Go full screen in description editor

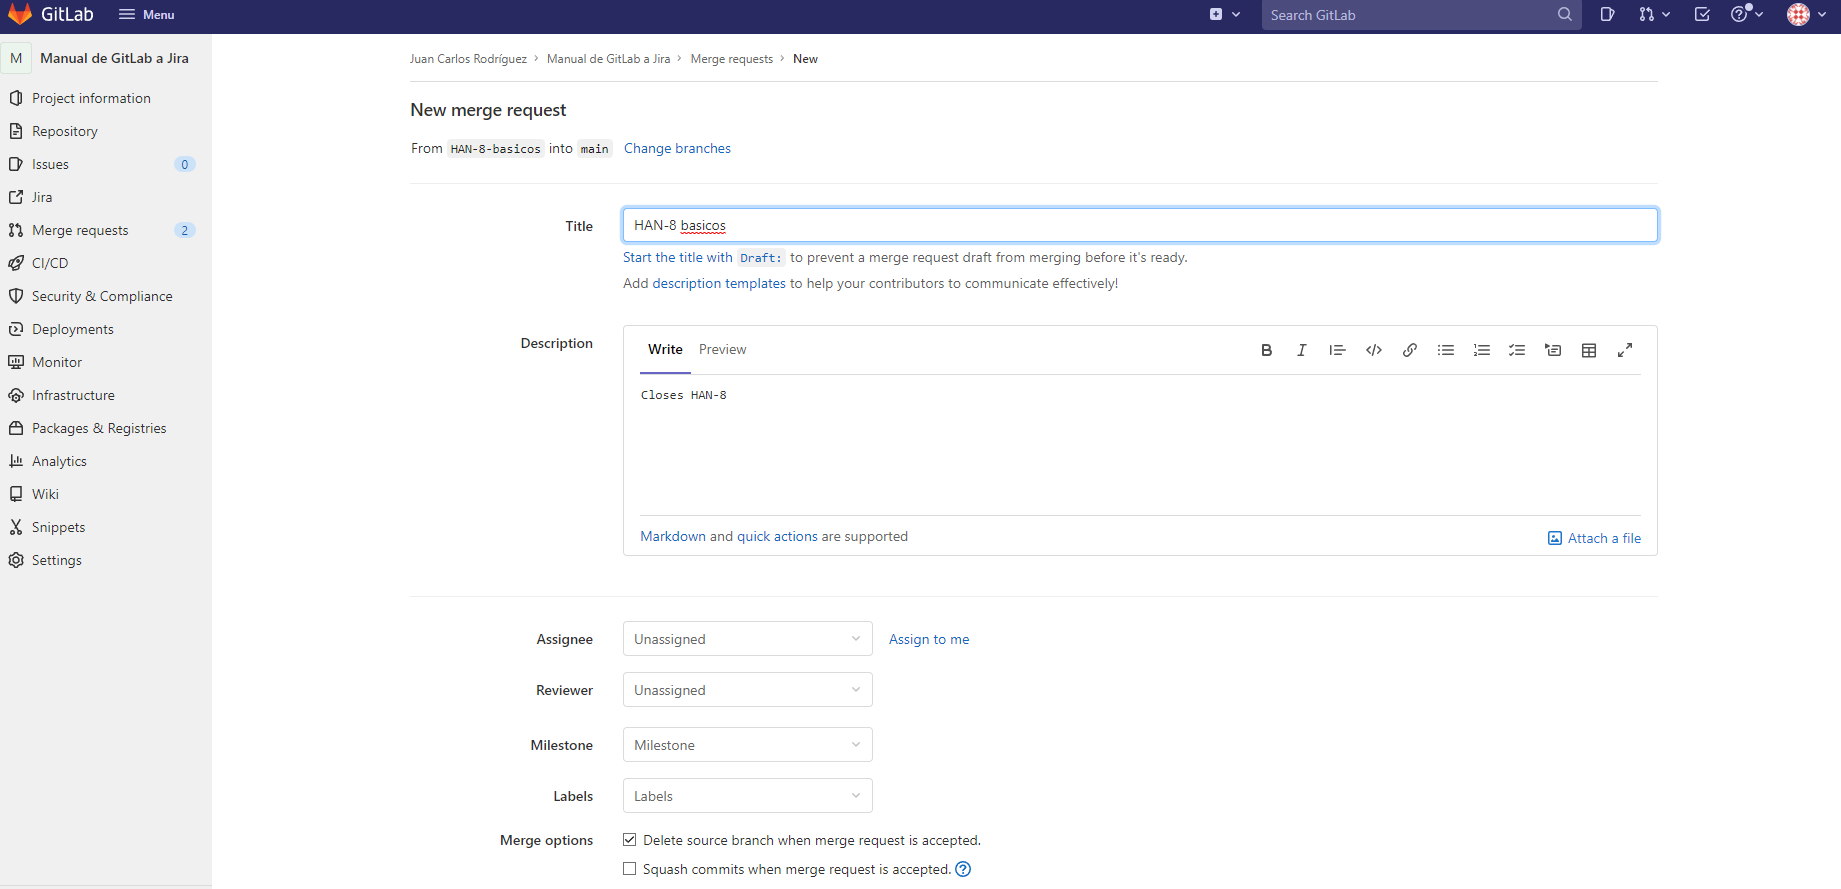pos(1625,350)
